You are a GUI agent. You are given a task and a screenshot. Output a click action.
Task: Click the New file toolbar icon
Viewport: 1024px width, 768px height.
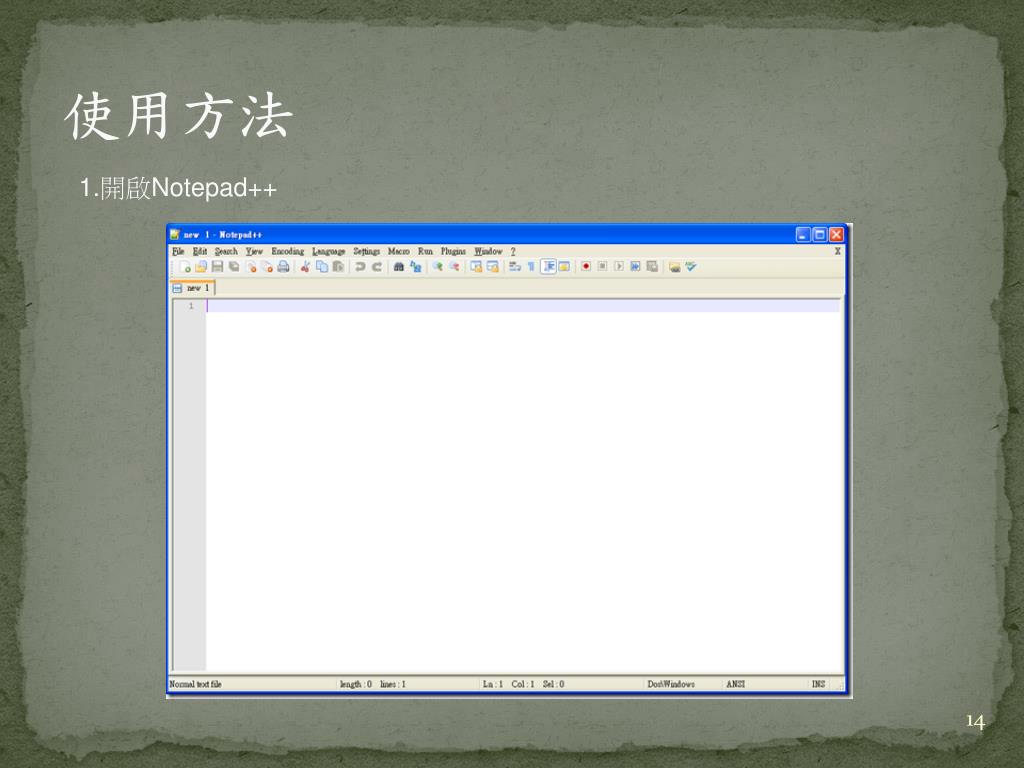185,266
